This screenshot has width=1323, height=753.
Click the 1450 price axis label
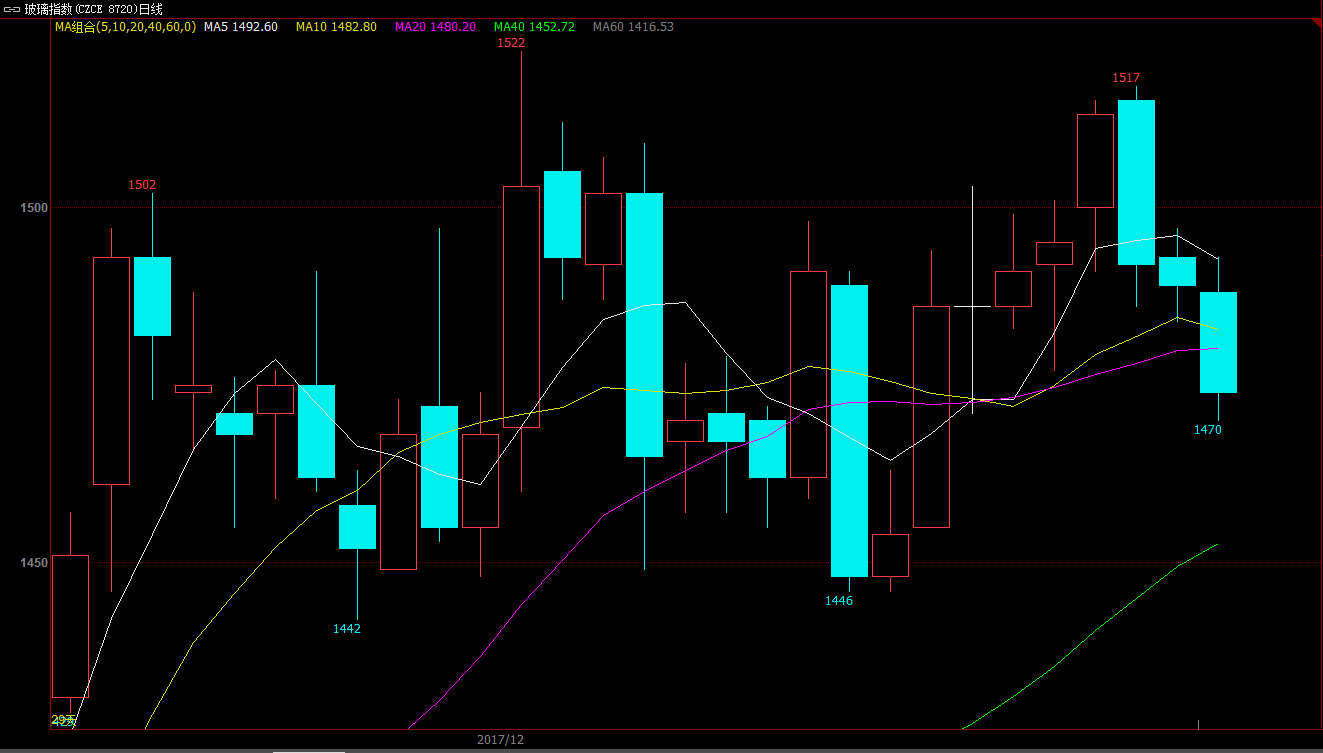33,563
